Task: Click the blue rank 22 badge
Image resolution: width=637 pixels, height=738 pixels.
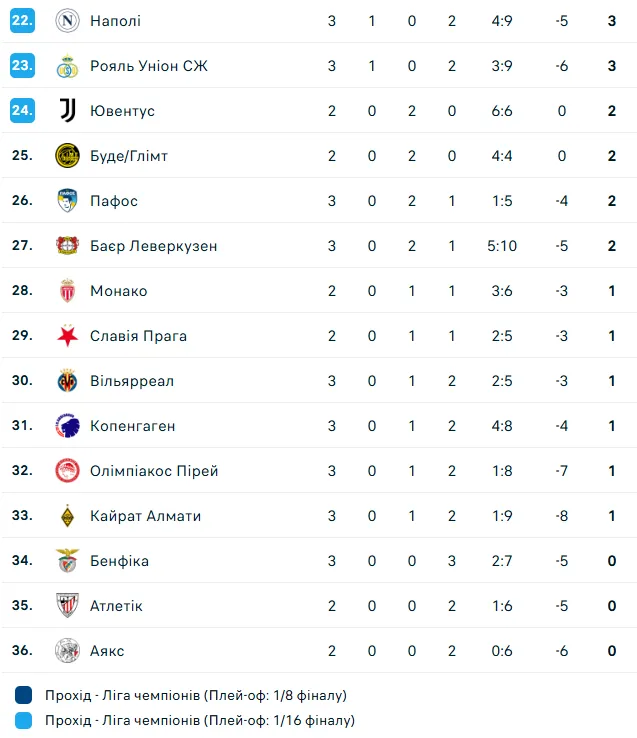Action: [x=22, y=21]
